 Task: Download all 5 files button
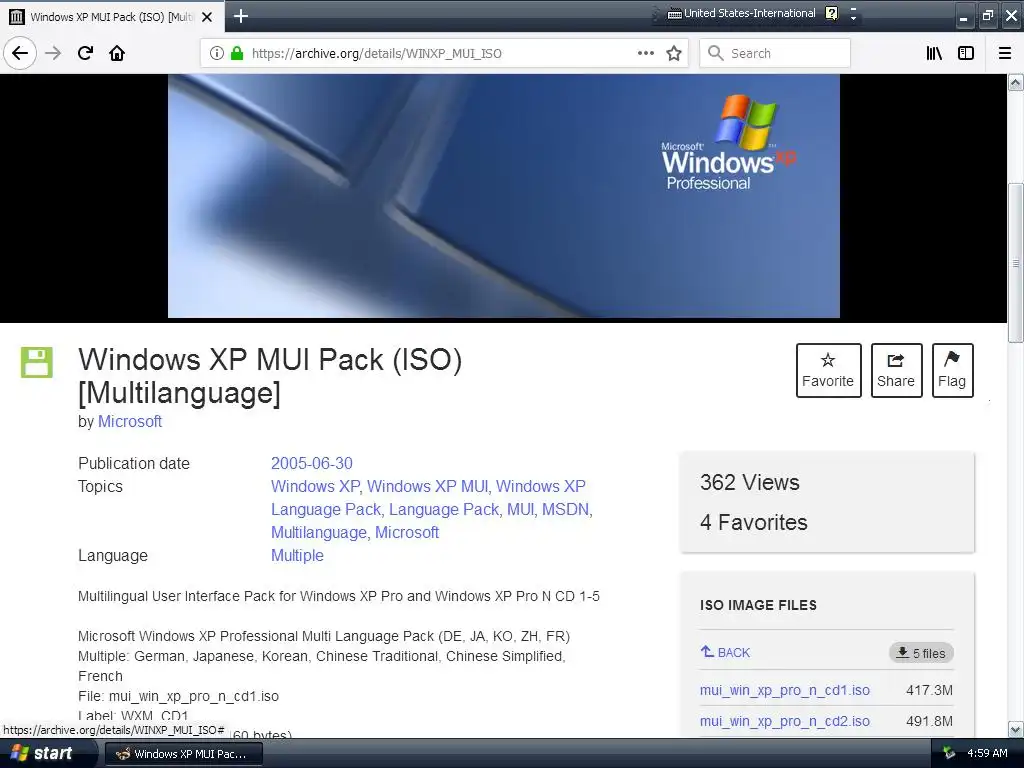[x=921, y=652]
